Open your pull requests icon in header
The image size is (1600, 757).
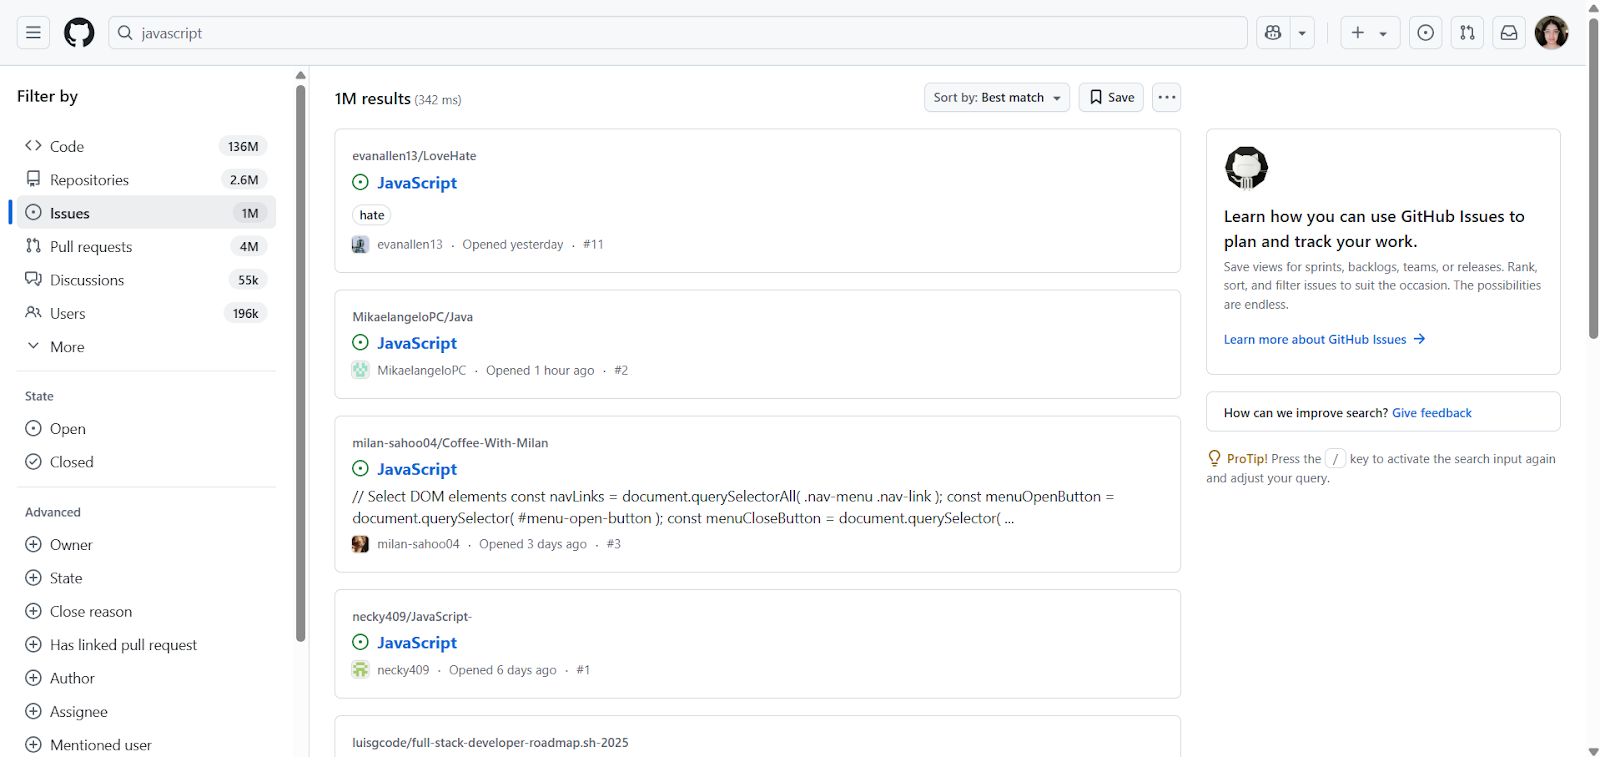point(1467,33)
